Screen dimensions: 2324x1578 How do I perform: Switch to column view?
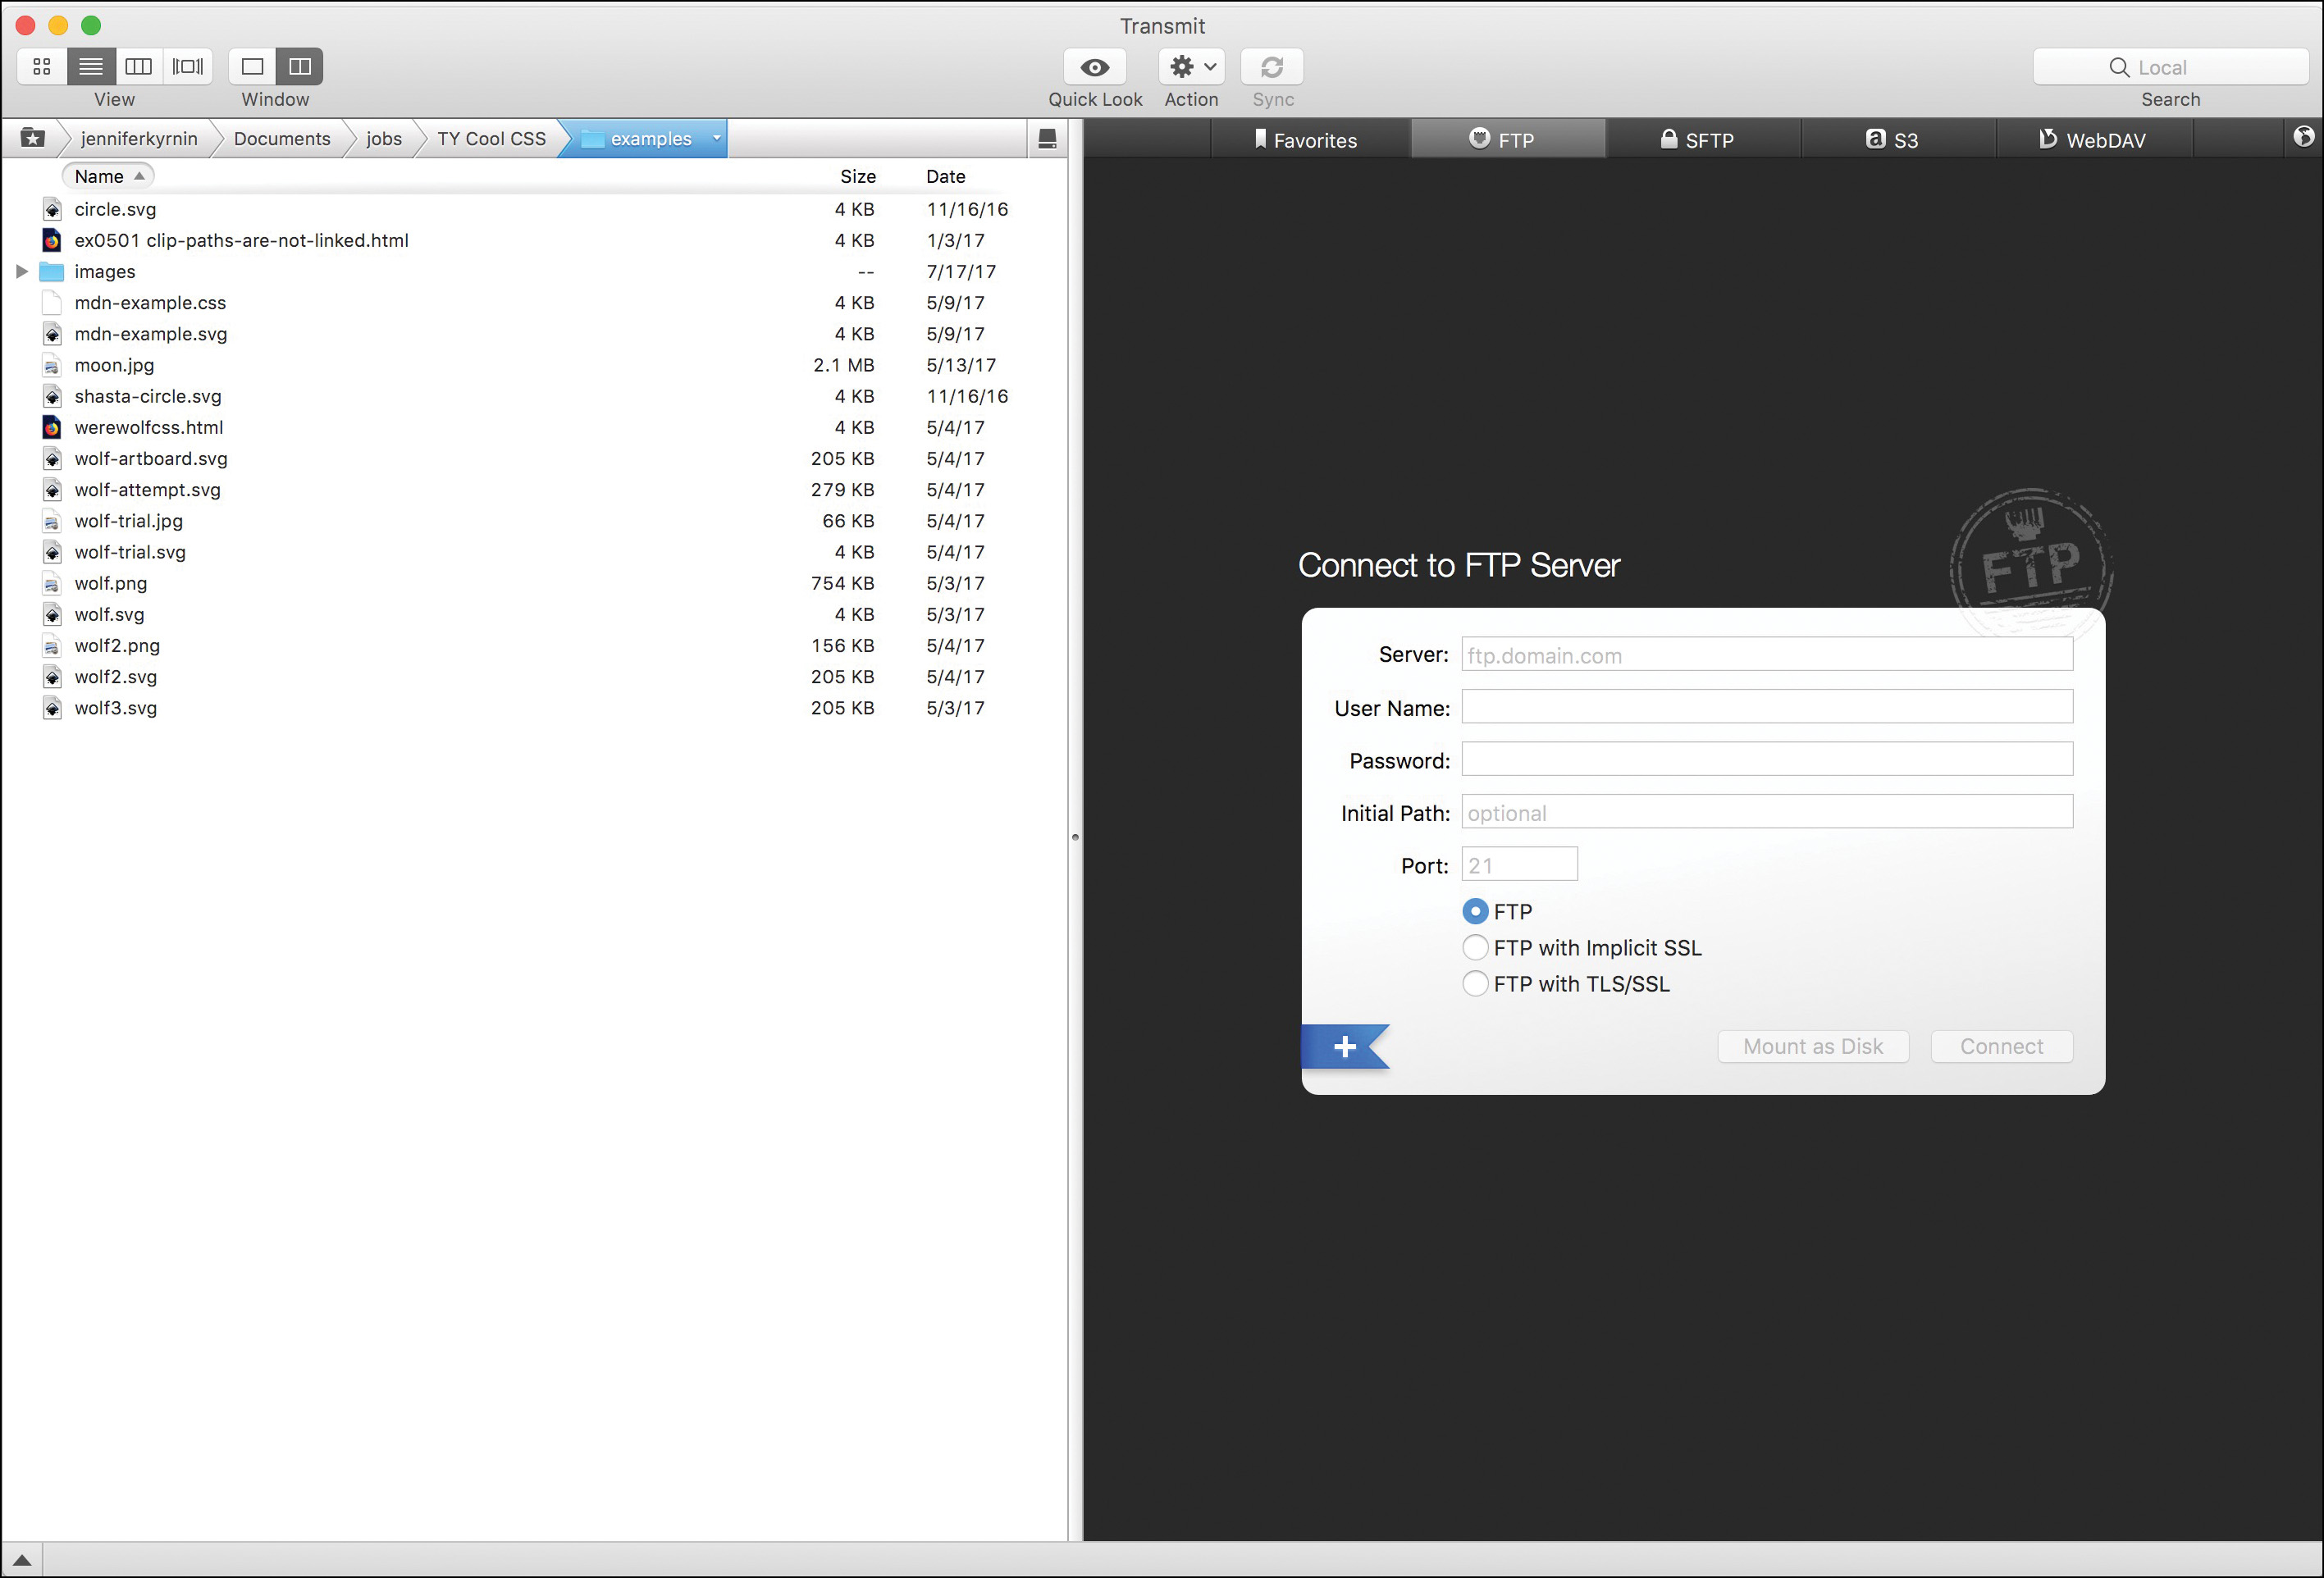[139, 66]
